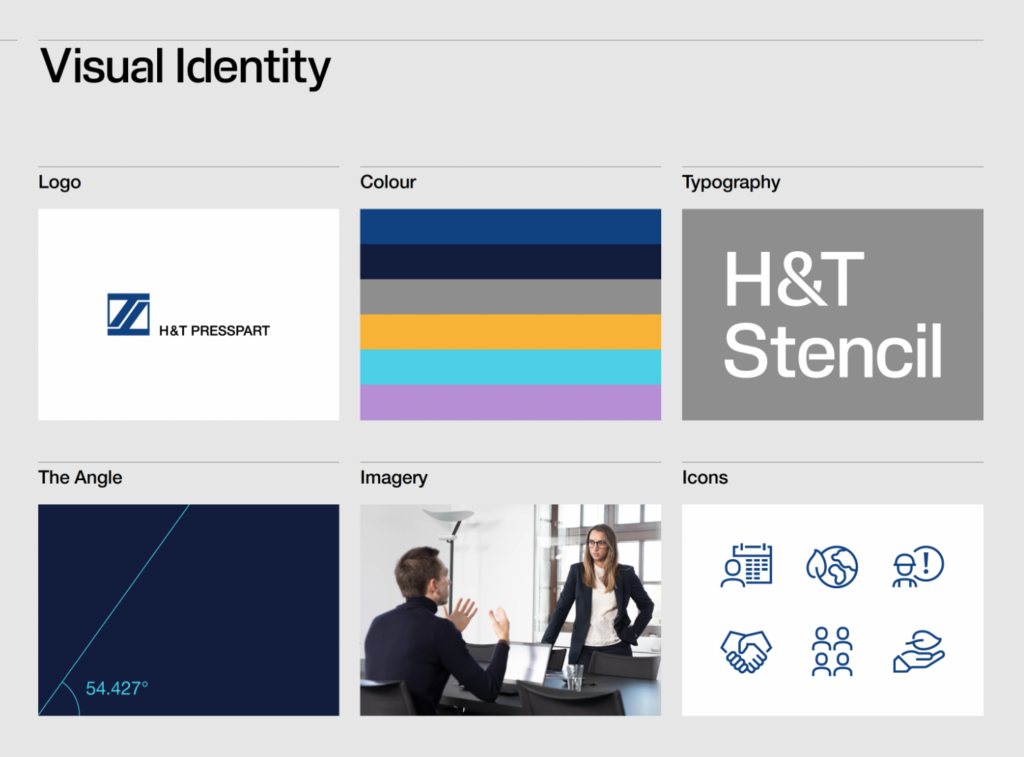The width and height of the screenshot is (1024, 757).
Task: Open the Typography section heading
Action: click(731, 182)
